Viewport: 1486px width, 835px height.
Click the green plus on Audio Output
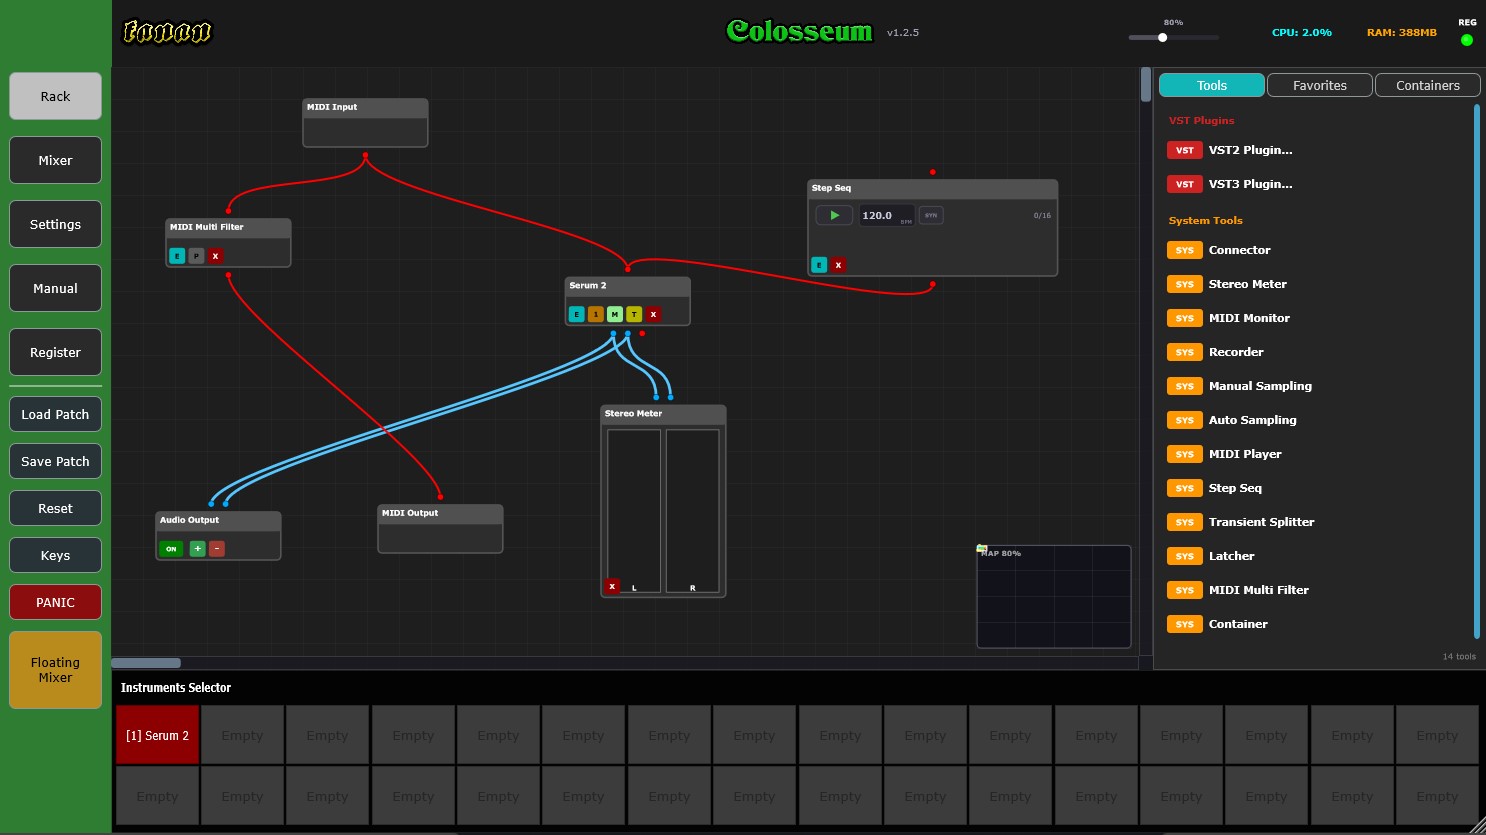click(x=198, y=549)
